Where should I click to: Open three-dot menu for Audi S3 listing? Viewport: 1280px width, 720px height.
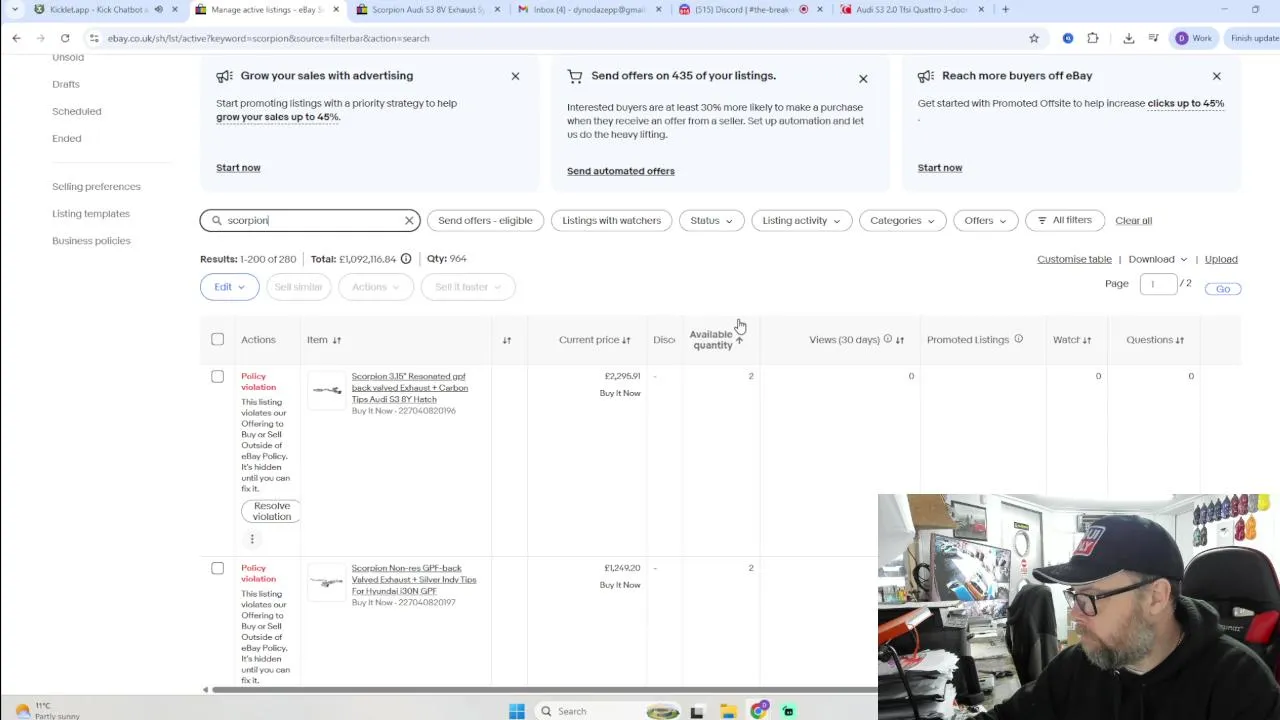252,539
